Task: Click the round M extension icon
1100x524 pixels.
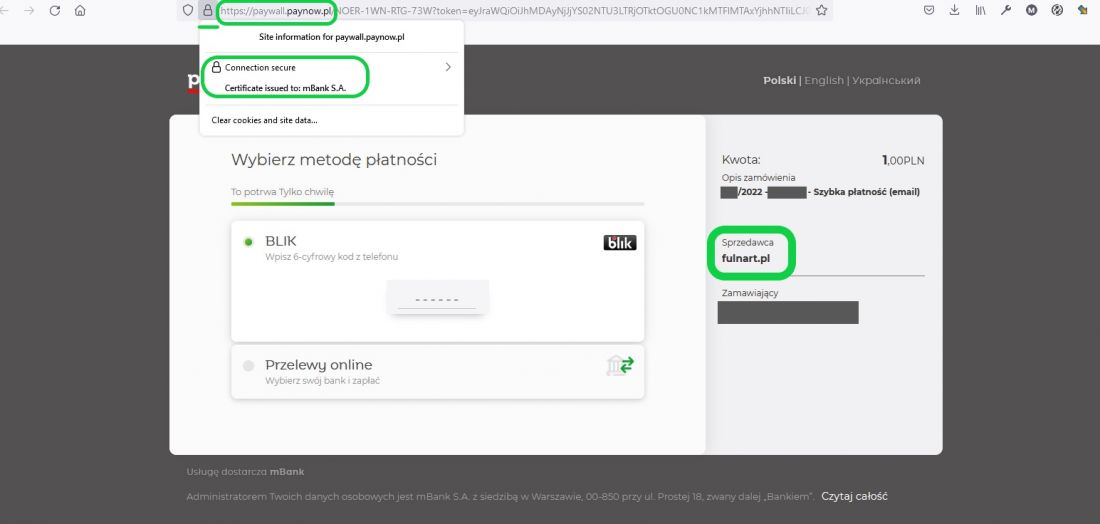Action: [x=1031, y=11]
